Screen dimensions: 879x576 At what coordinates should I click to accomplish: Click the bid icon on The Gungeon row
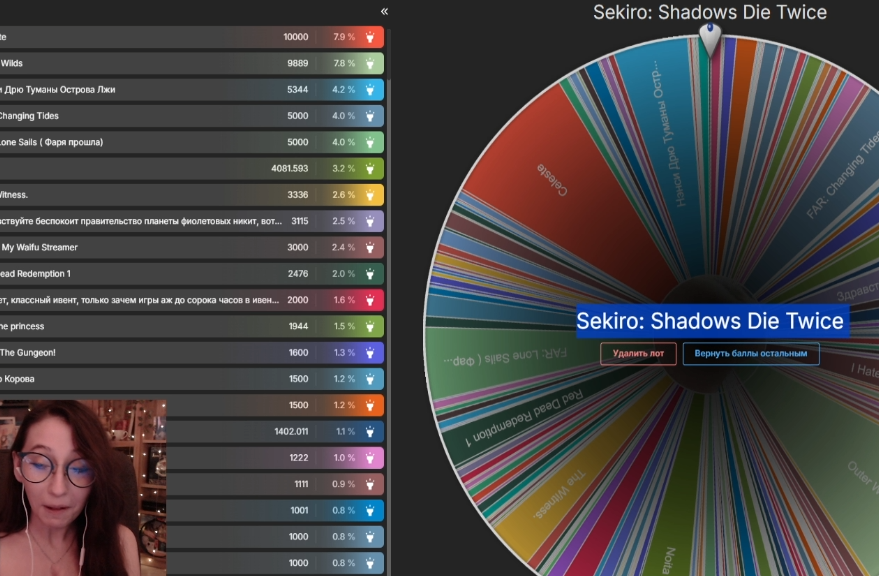tap(370, 353)
